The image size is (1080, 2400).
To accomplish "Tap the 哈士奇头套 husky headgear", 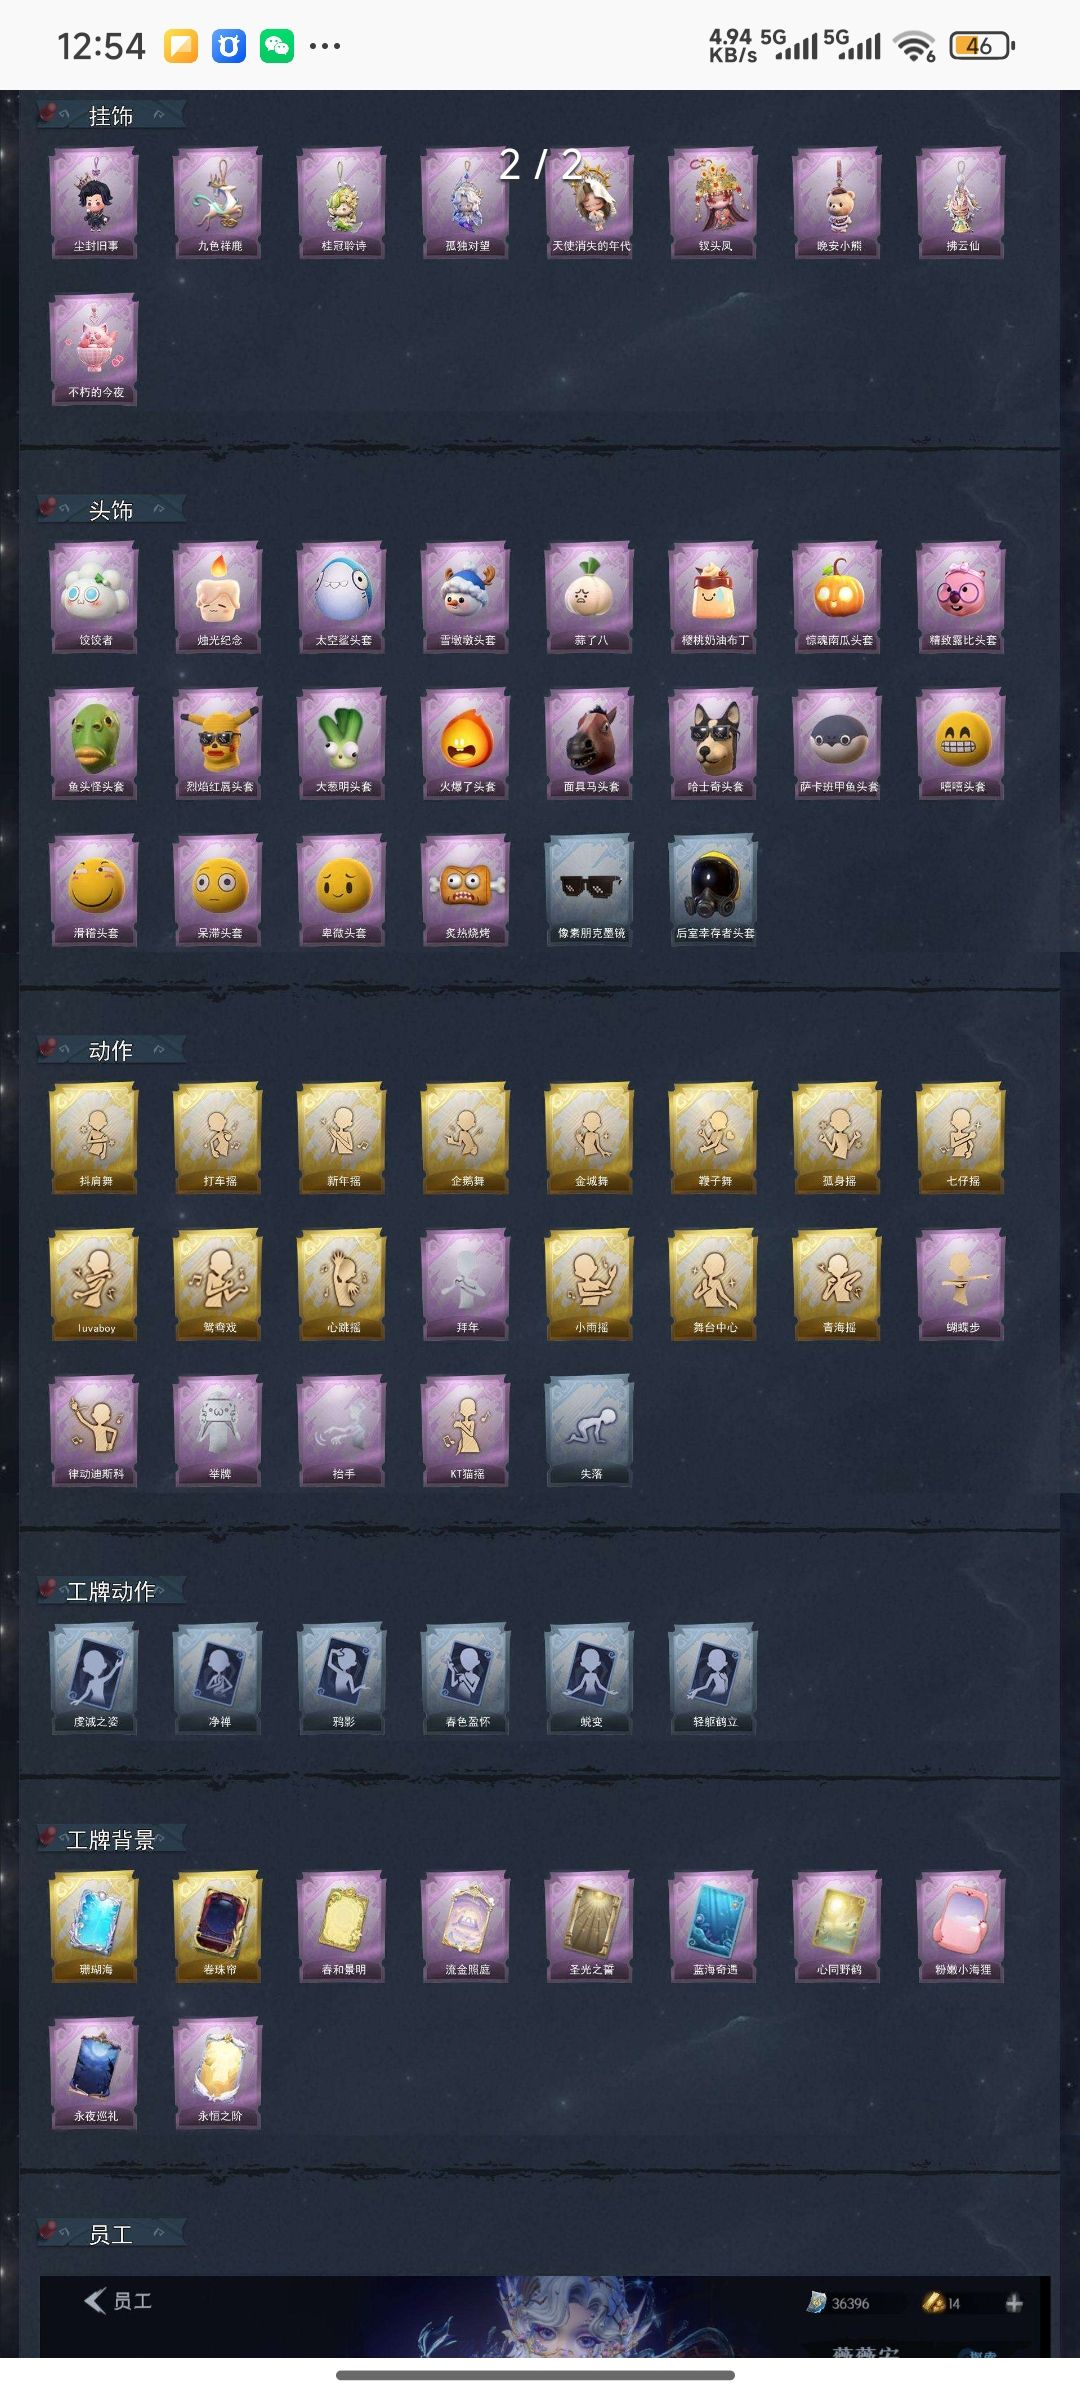I will [x=714, y=743].
